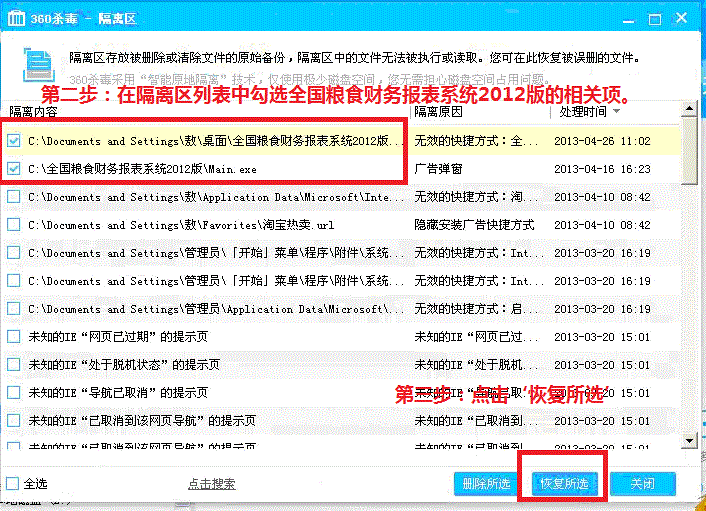
Task: Check the Application Data\Microsoft\Inte row checkbox
Action: 14,197
